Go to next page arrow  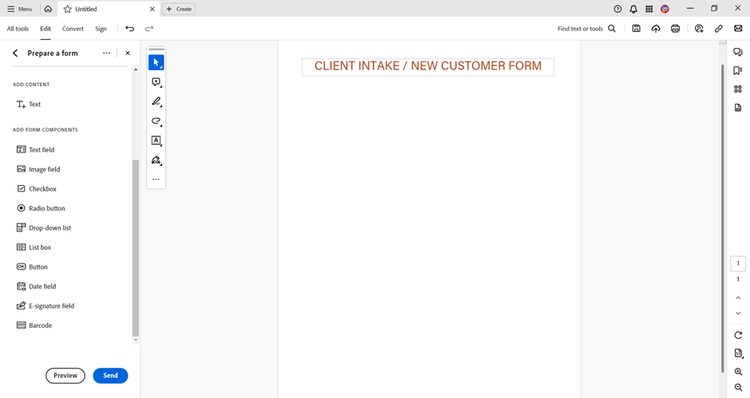coord(738,313)
